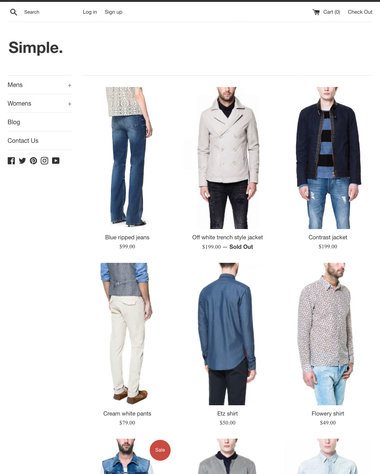The image size is (380, 474).
Task: Click the Simple. store logo
Action: point(36,48)
